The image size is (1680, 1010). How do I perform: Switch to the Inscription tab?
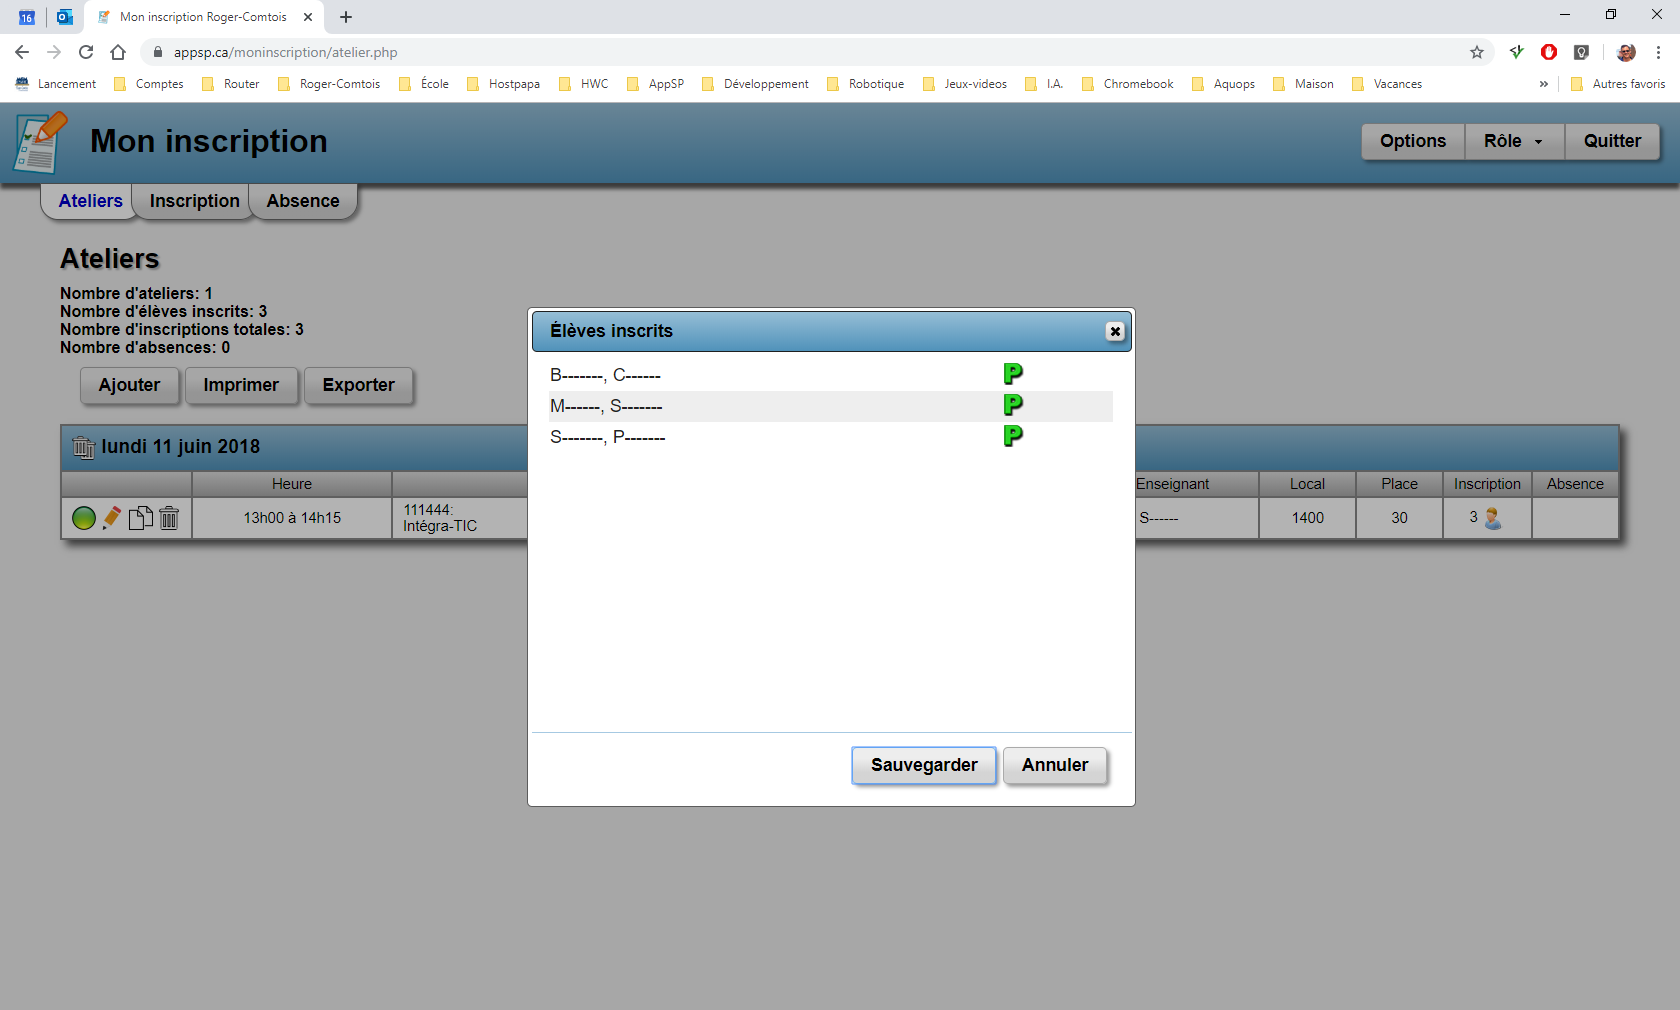pyautogui.click(x=194, y=201)
